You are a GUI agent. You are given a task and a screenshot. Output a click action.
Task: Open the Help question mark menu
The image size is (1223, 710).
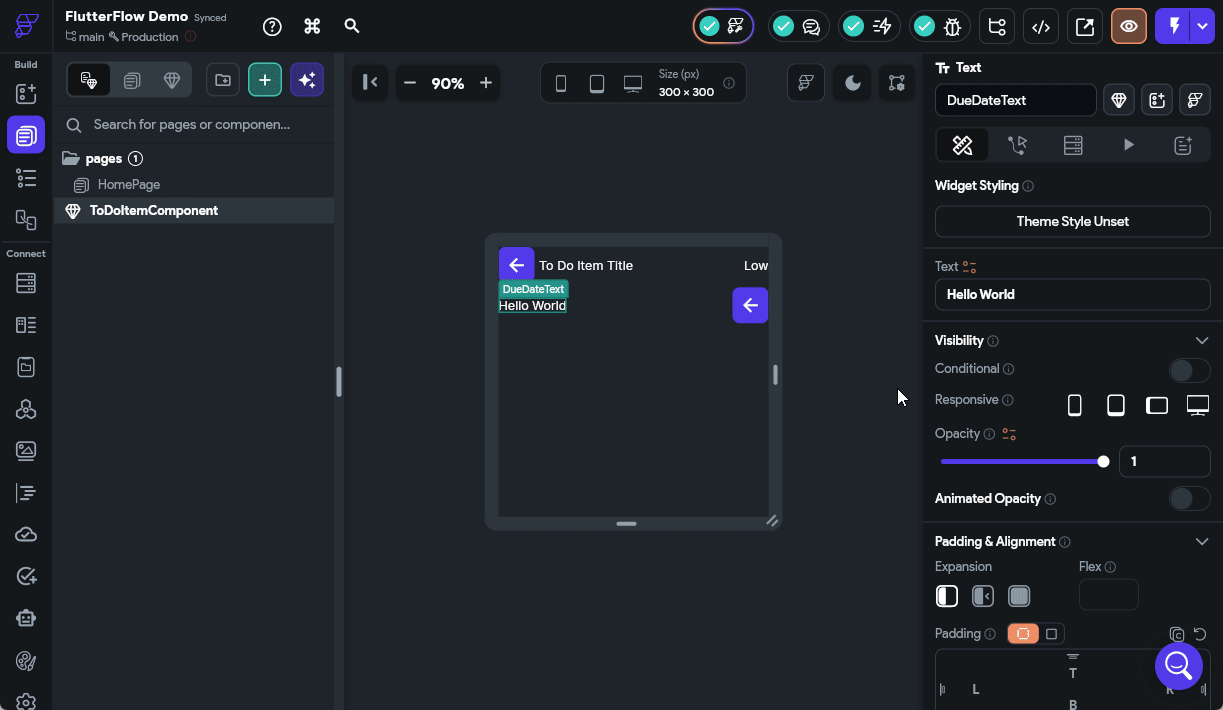(x=272, y=26)
